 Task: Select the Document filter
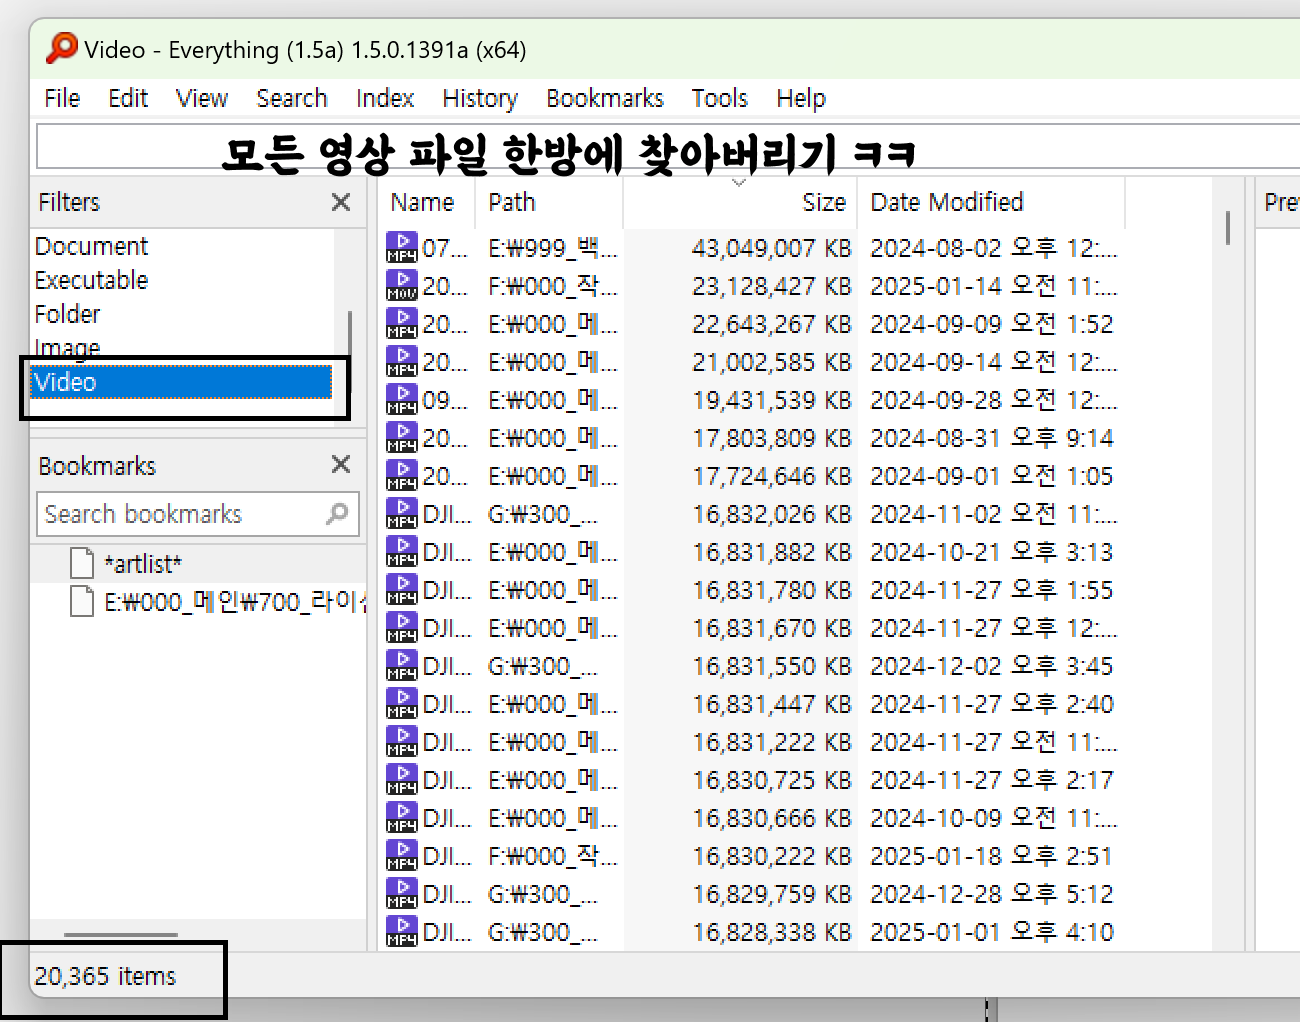click(x=91, y=246)
